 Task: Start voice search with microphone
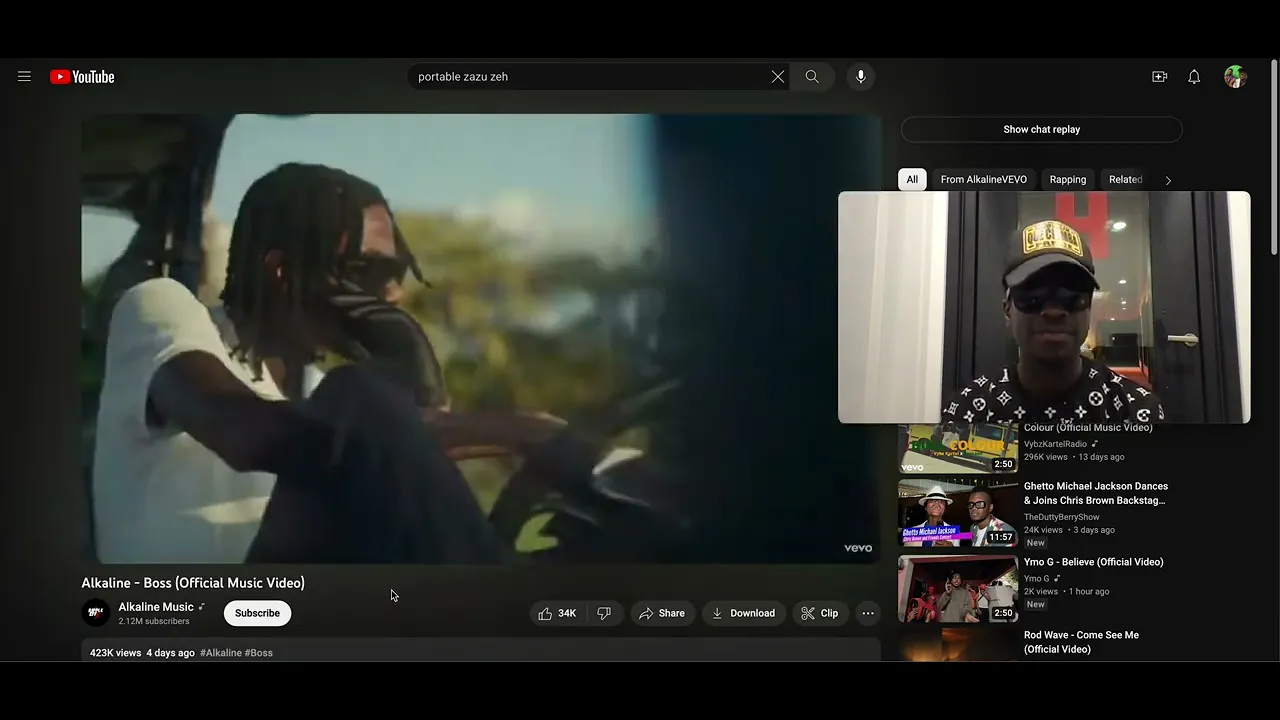(860, 77)
